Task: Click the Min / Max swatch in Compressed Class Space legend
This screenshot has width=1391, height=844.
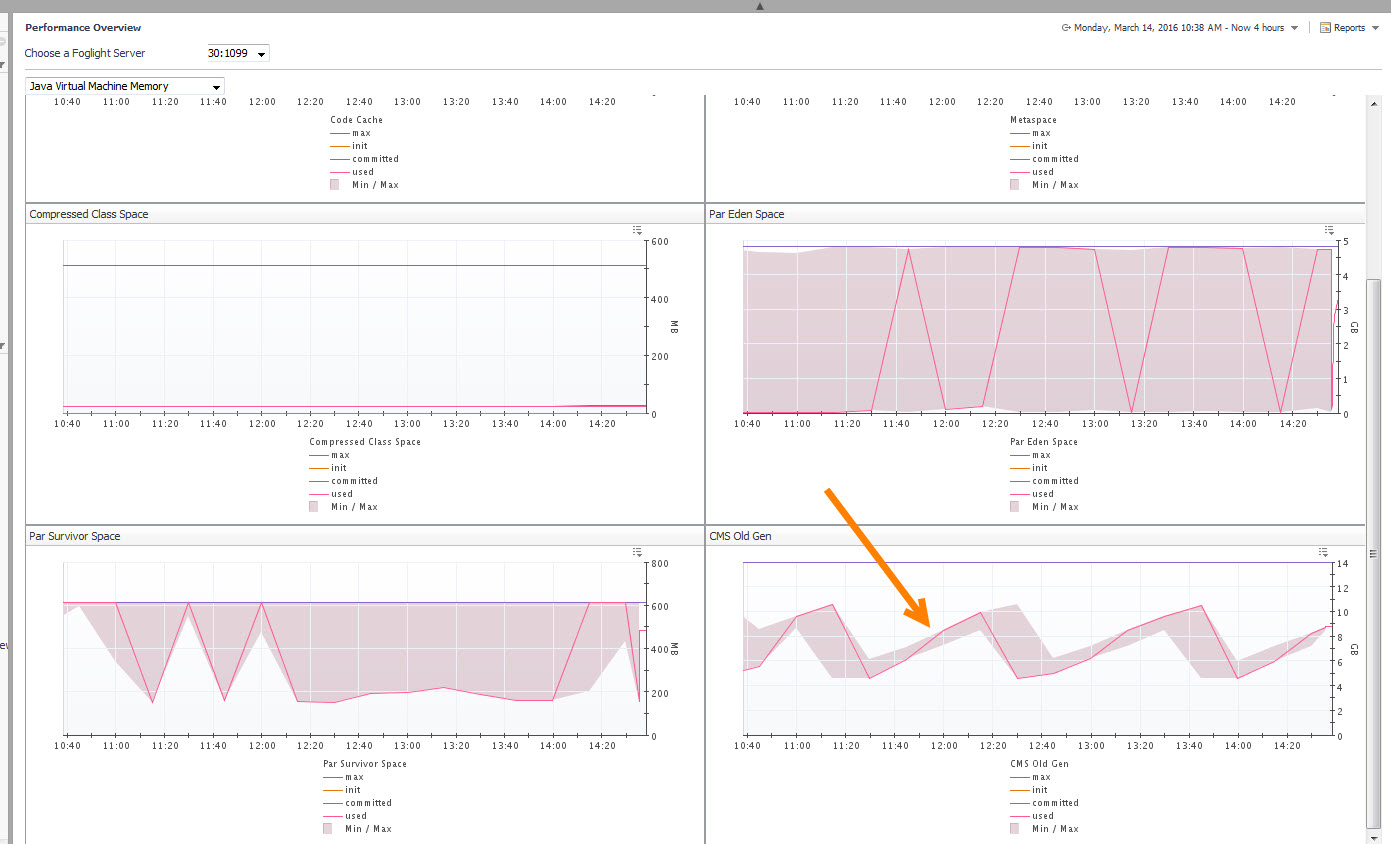Action: point(313,506)
